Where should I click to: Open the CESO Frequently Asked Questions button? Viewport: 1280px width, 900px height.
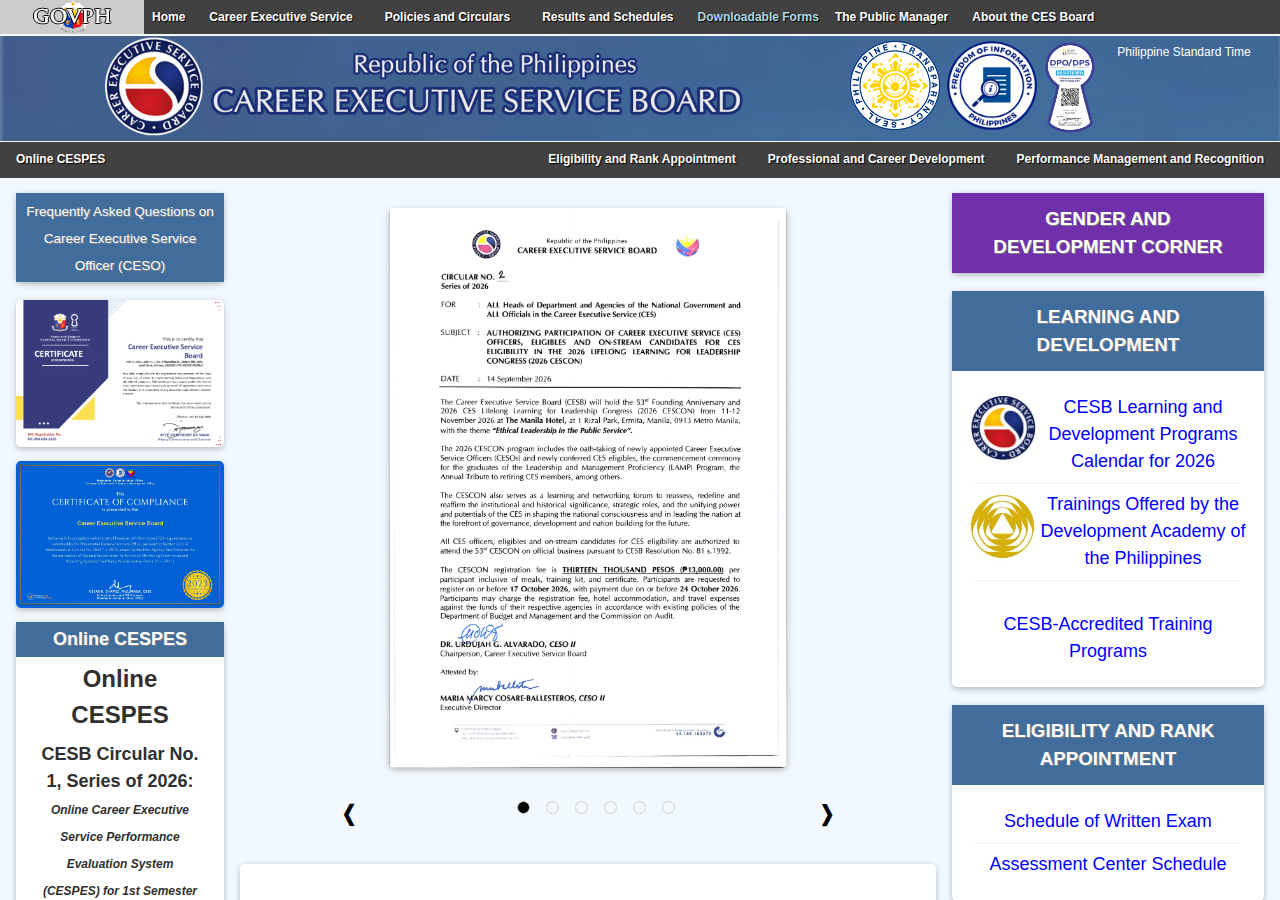point(120,238)
